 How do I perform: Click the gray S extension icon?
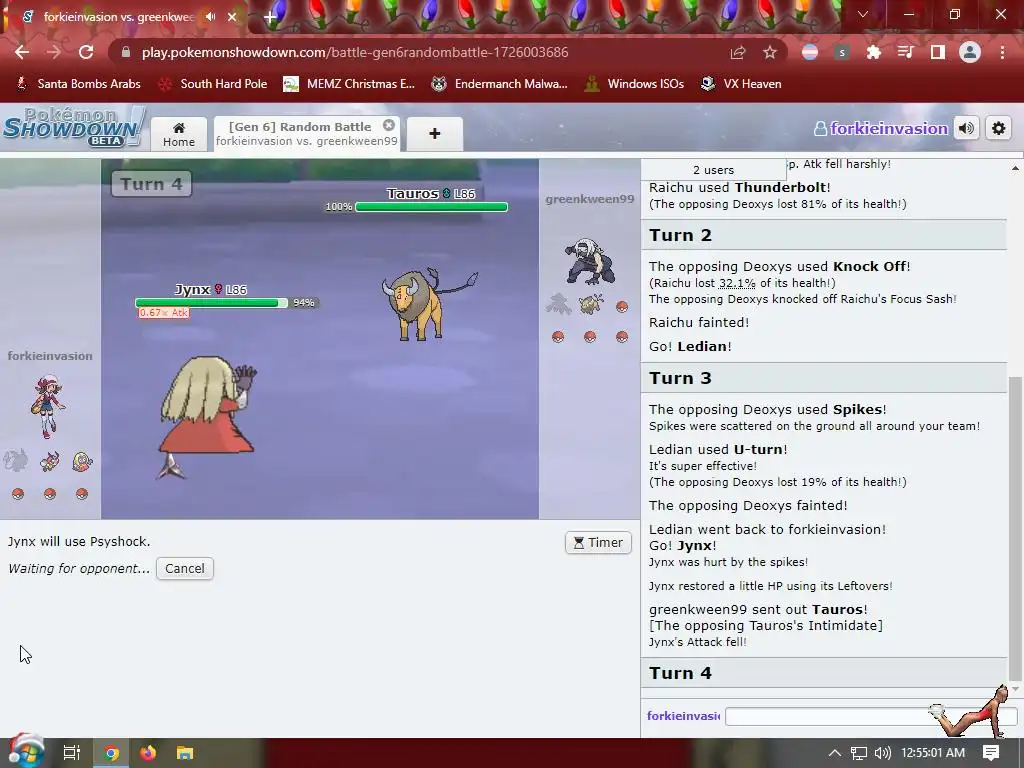[x=842, y=52]
